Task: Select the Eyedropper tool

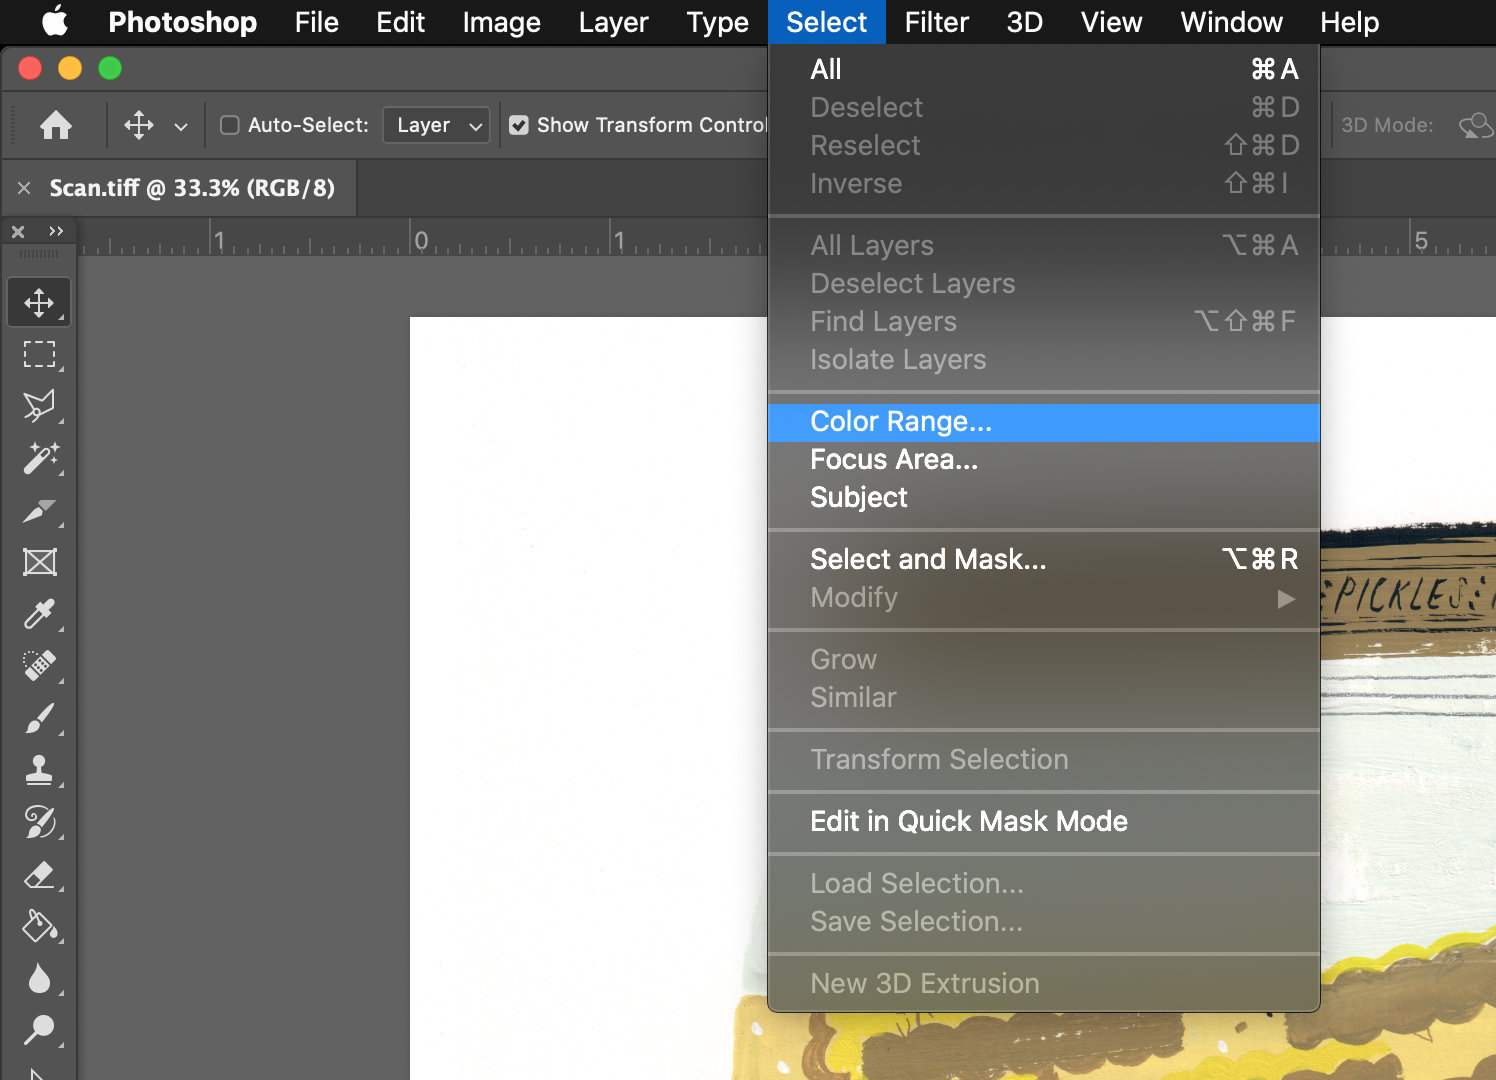Action: [39, 614]
